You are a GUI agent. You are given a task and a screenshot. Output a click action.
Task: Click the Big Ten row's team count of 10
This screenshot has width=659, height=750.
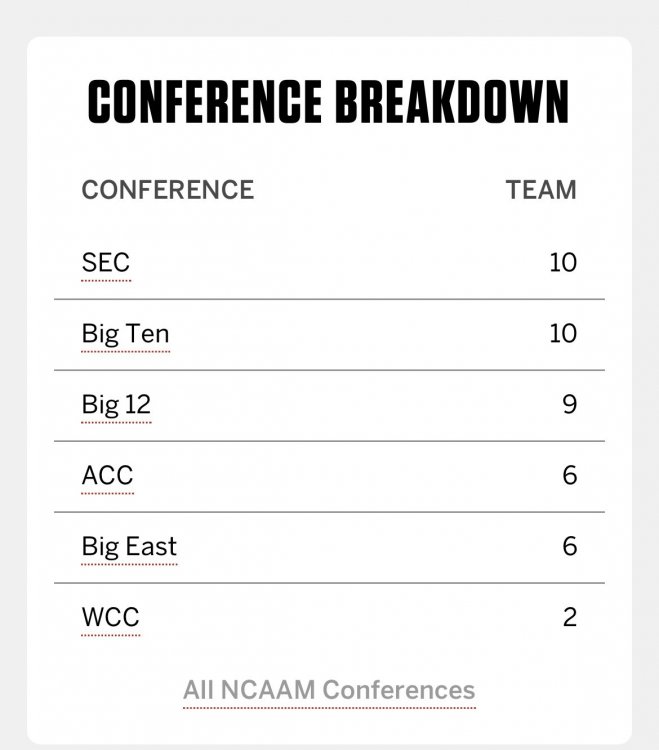[563, 334]
